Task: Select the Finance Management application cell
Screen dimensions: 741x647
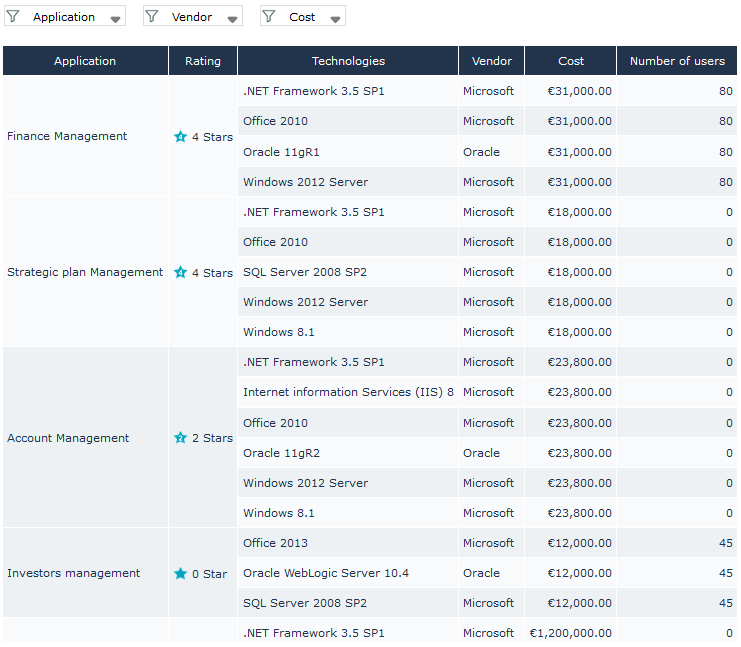Action: point(67,136)
